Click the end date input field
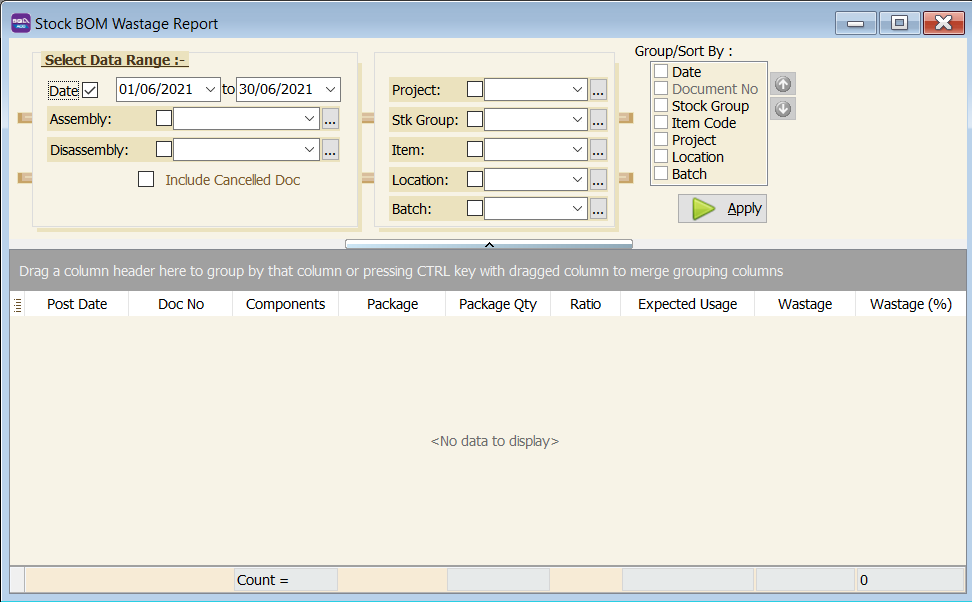The height and width of the screenshot is (602, 972). (277, 90)
